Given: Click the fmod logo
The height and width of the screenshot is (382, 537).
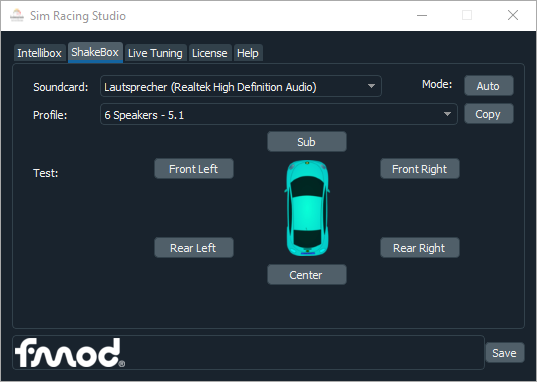Looking at the screenshot, I should point(70,353).
